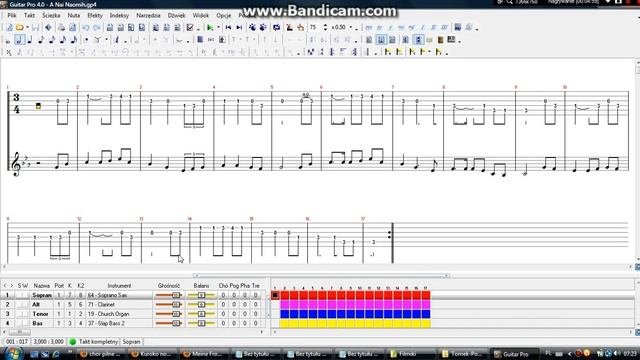640x360 pixels.
Task: Jump to last measure icon
Action: [239, 27]
